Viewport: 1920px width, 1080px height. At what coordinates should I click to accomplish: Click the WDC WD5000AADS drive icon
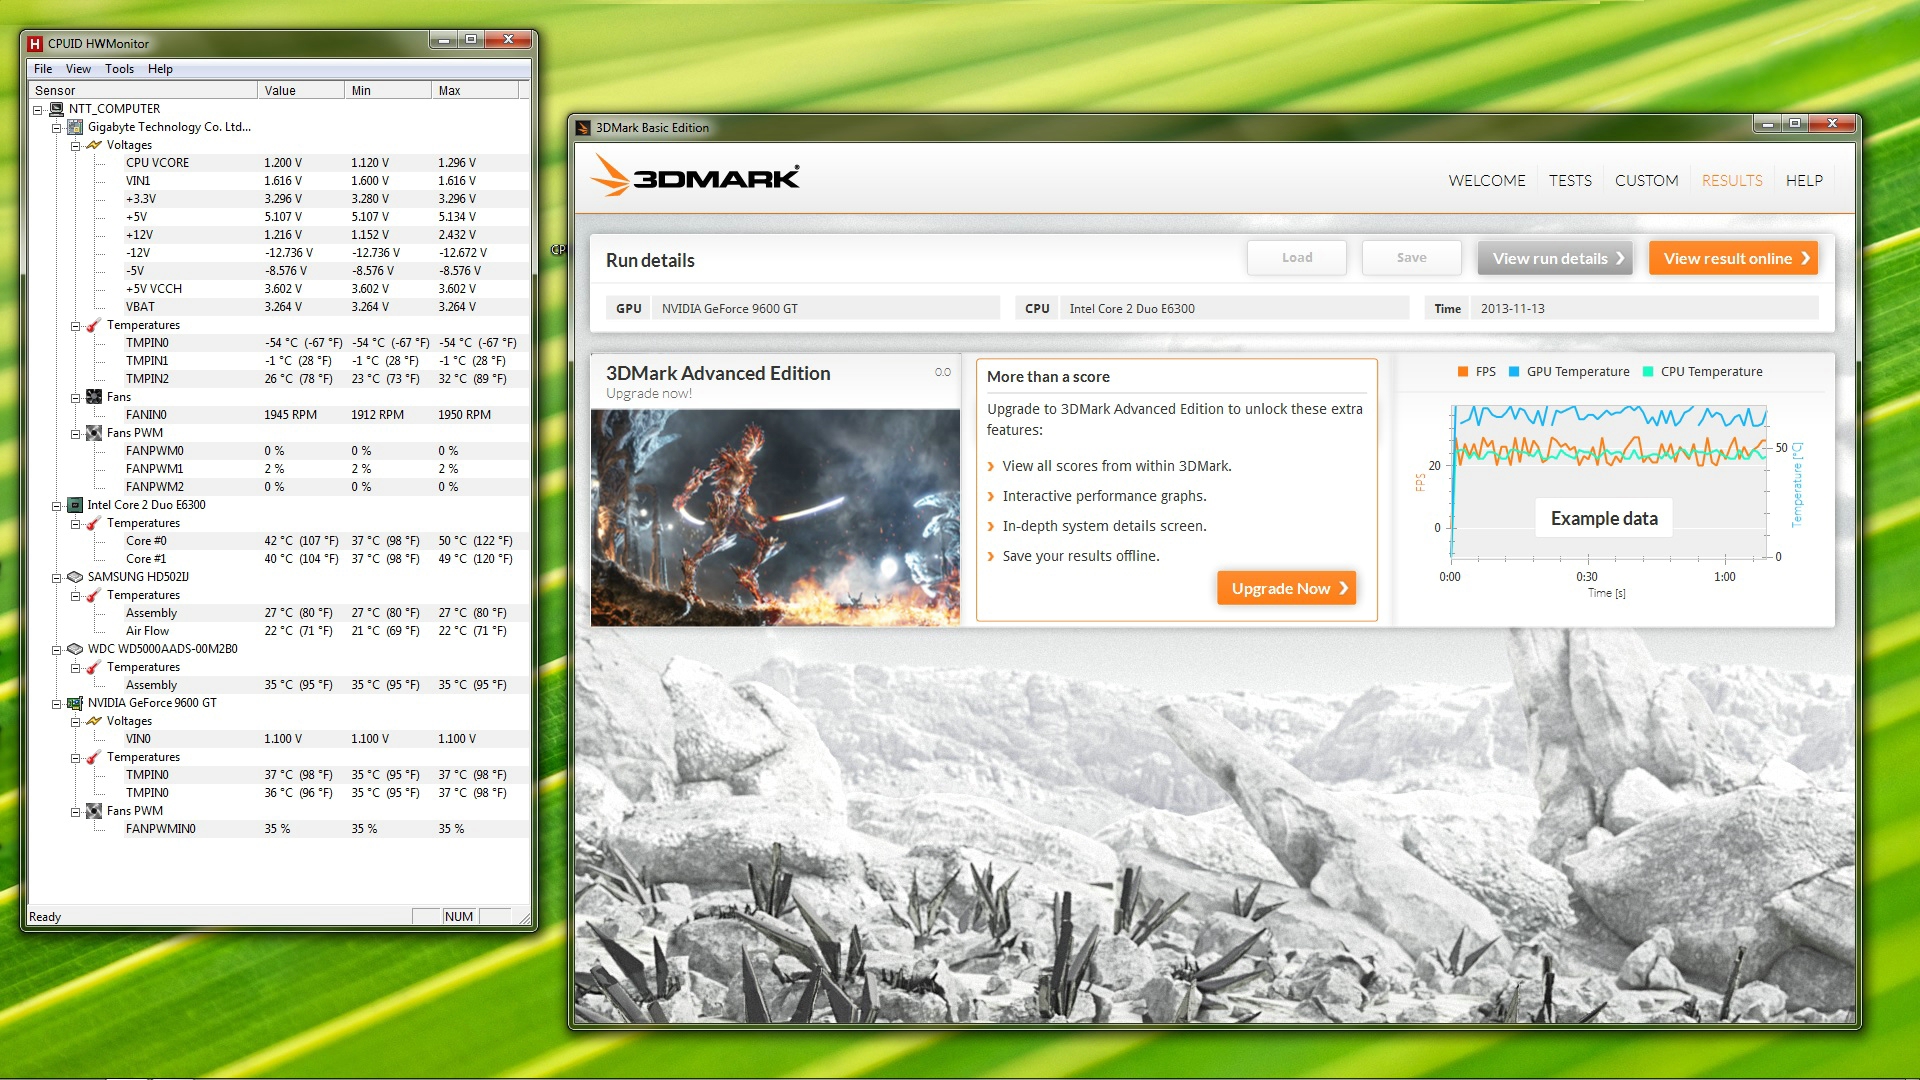tap(75, 649)
